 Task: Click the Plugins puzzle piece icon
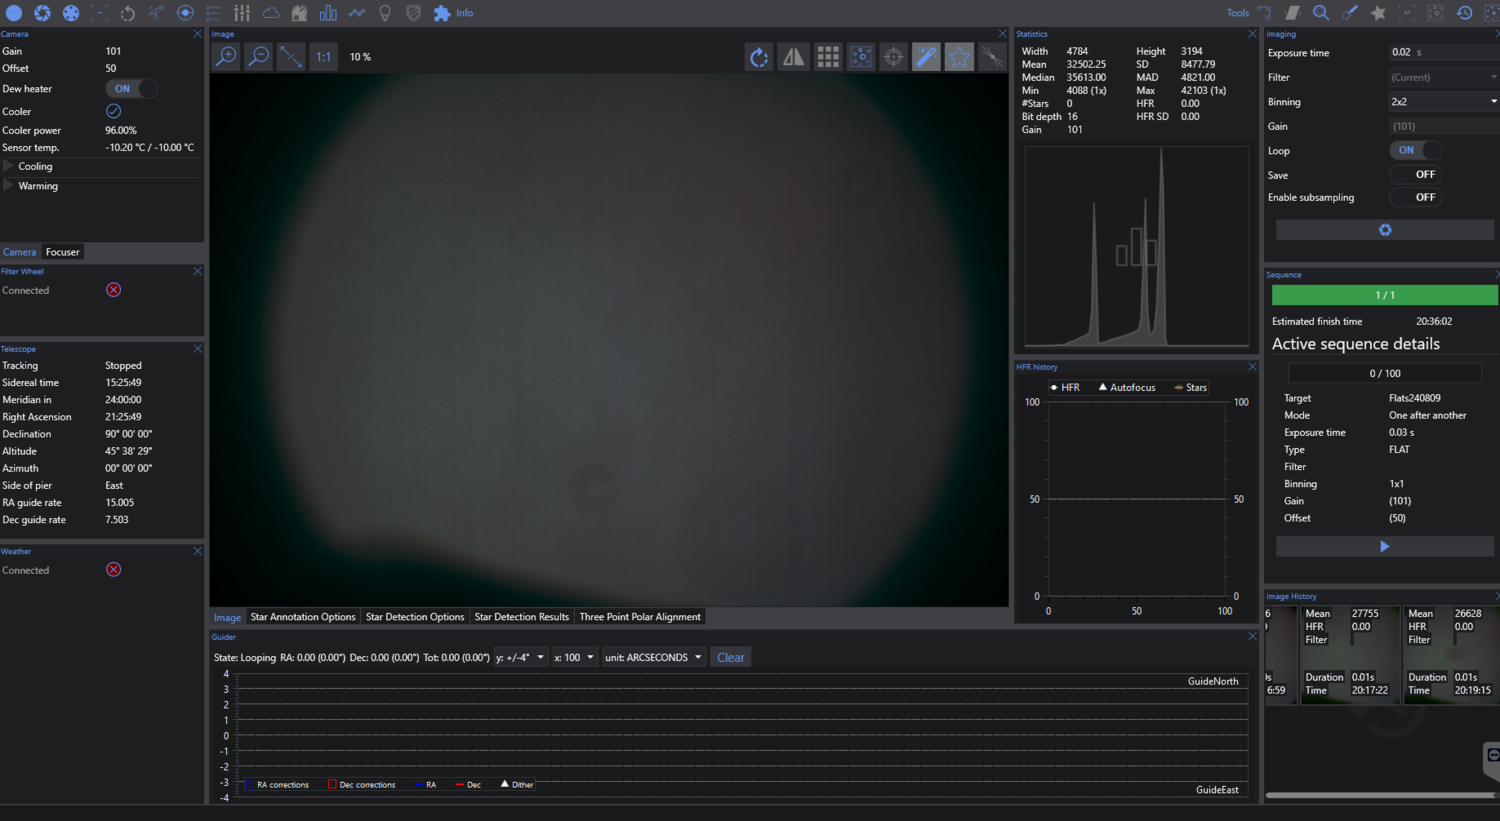tap(441, 13)
